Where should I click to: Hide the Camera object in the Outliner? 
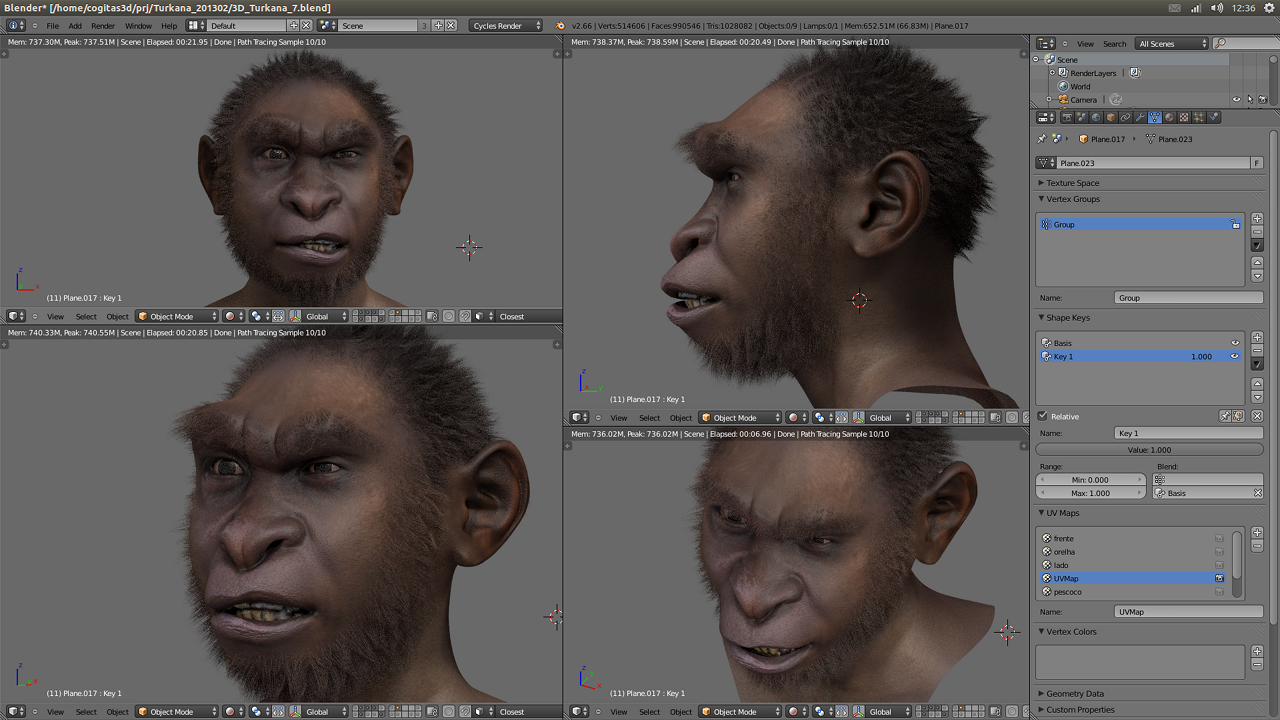[1236, 99]
